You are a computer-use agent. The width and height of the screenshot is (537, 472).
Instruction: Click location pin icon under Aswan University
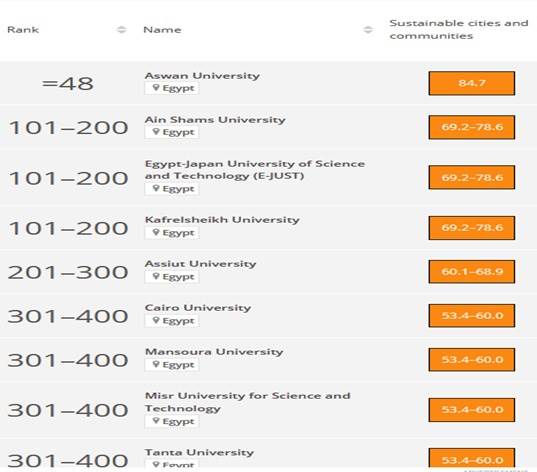coord(156,88)
